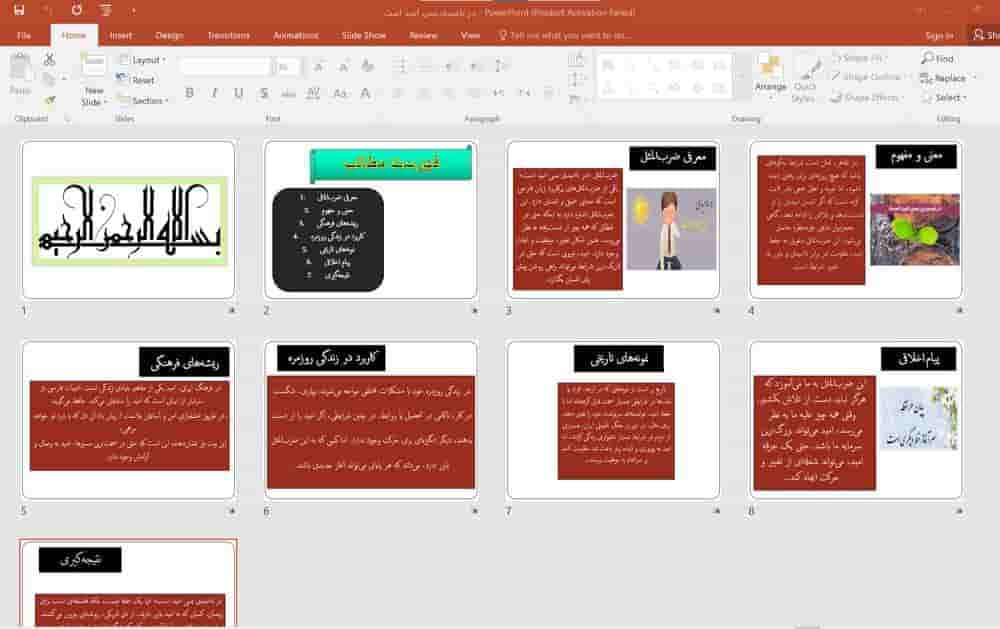1000x629 pixels.
Task: Select slide 6 thumbnail
Action: (x=371, y=419)
